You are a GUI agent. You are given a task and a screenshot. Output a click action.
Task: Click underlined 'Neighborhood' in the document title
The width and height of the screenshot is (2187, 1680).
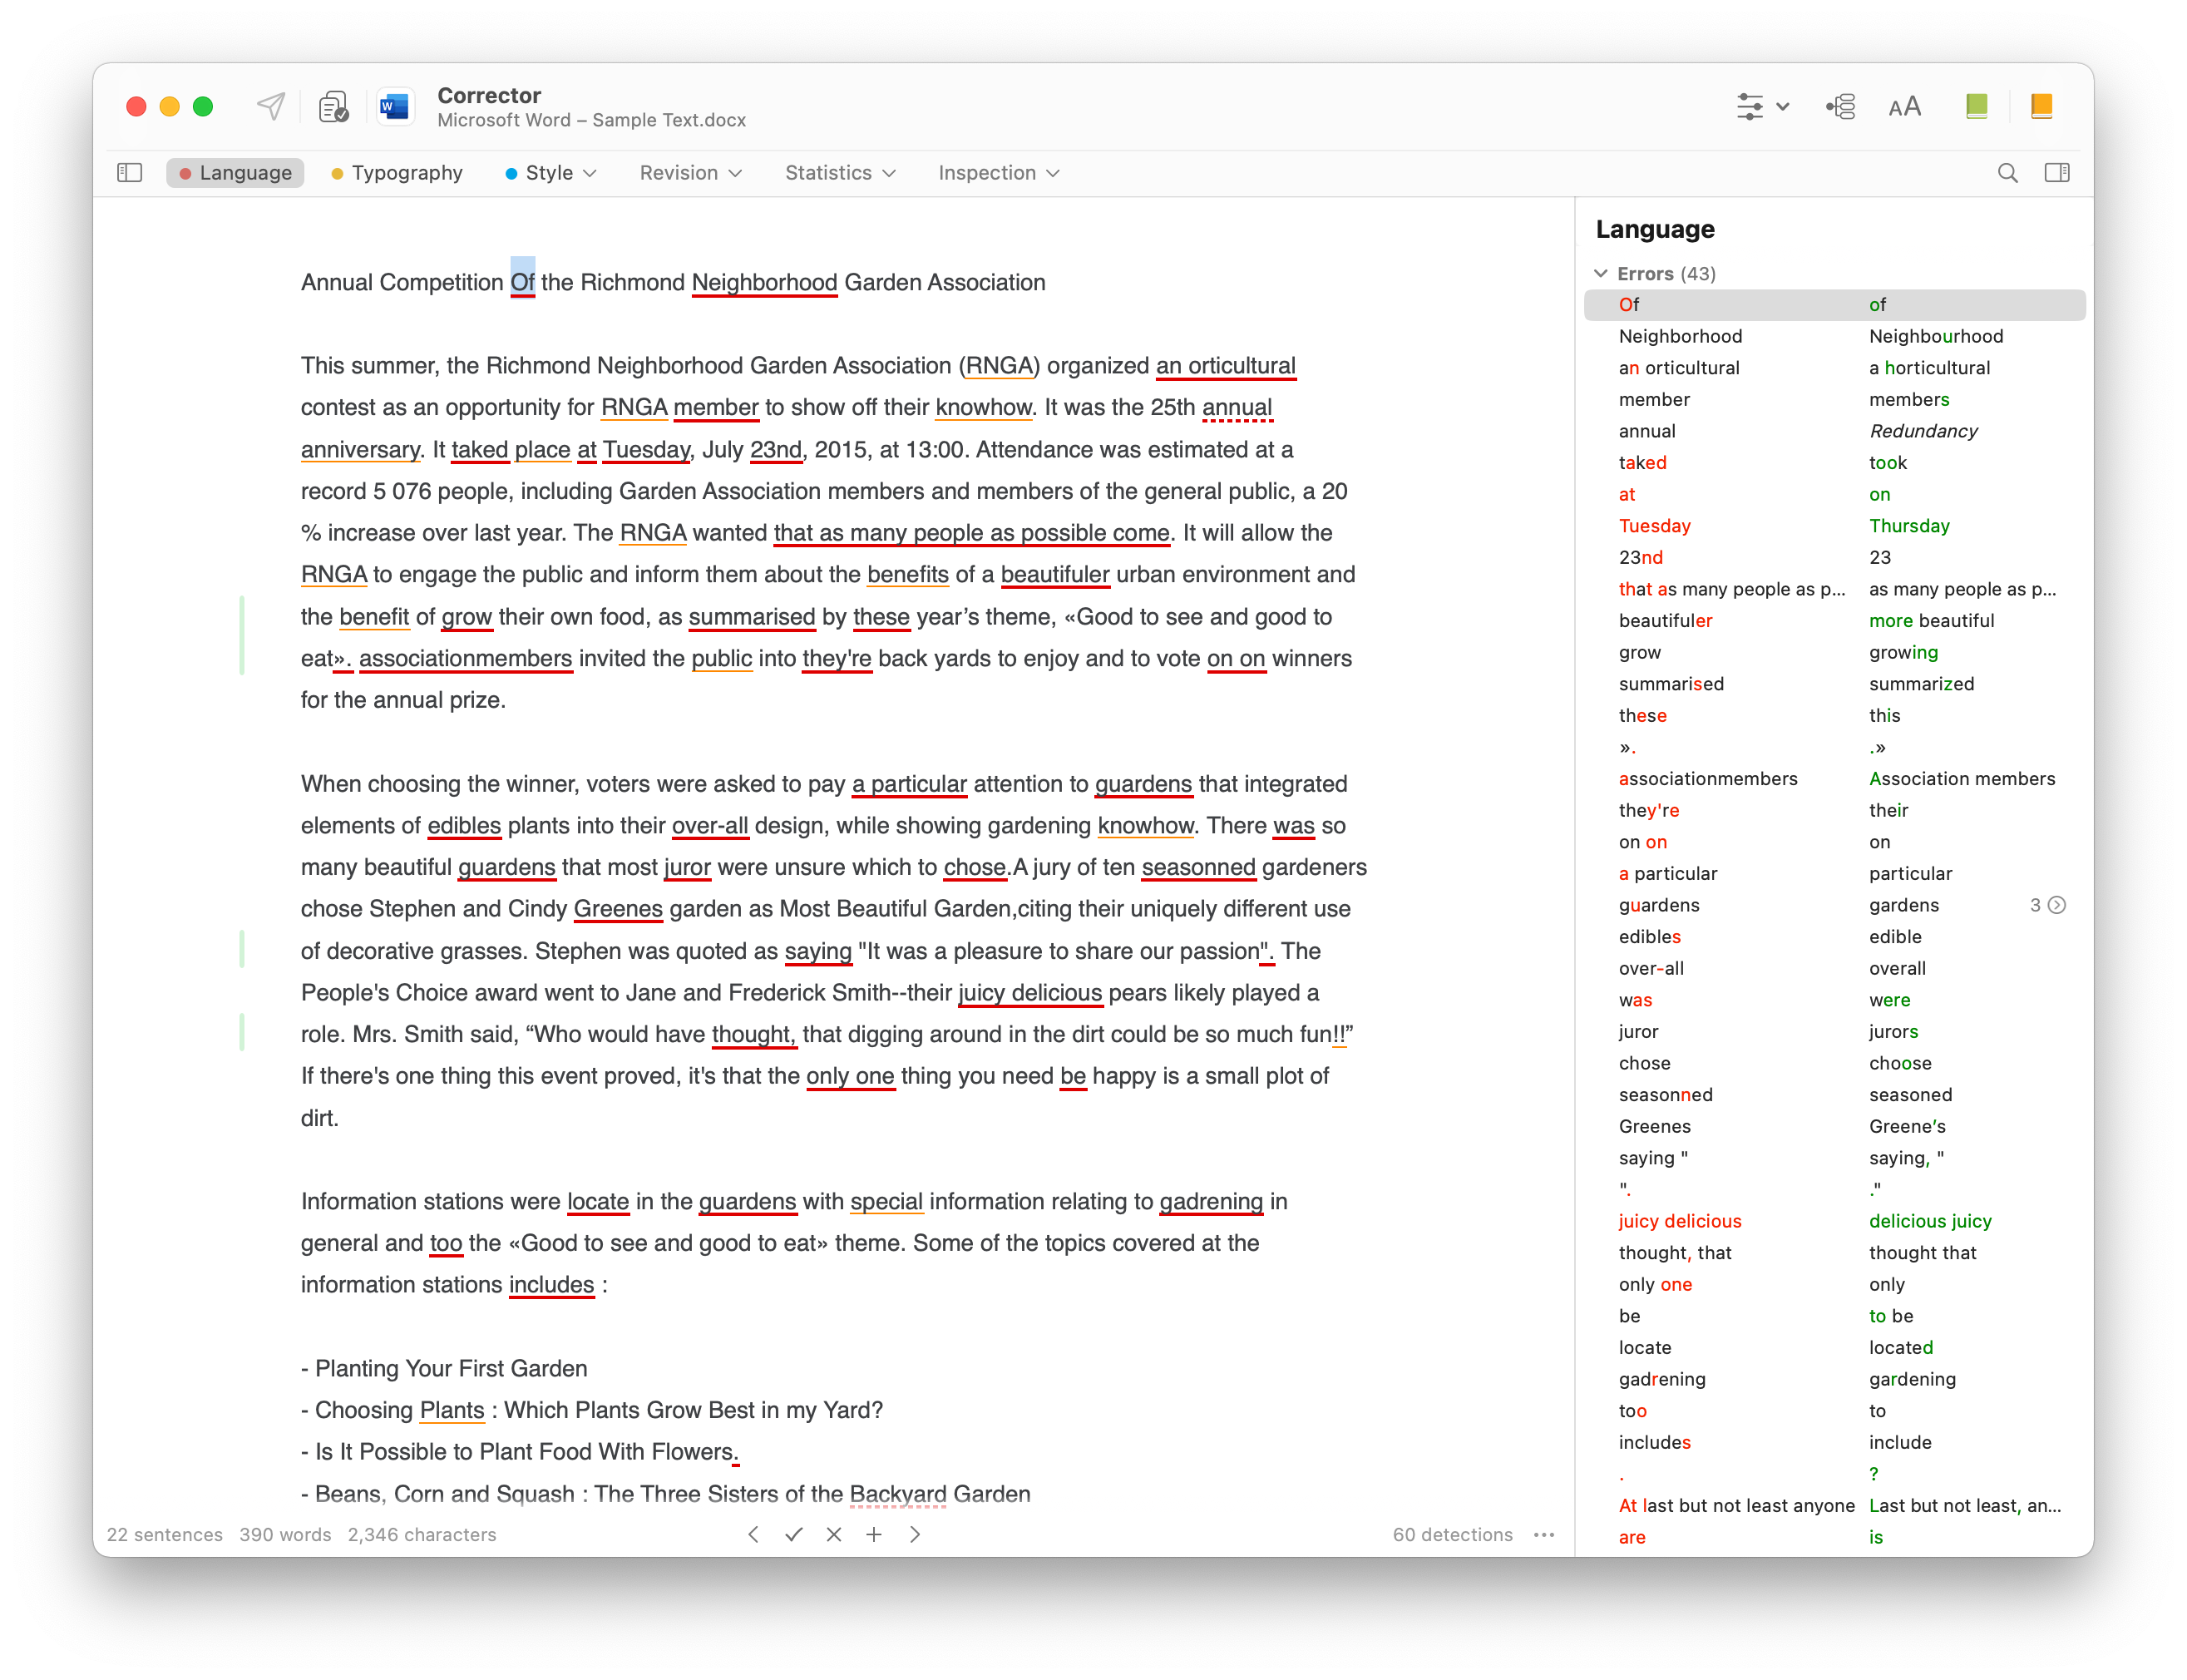tap(764, 283)
